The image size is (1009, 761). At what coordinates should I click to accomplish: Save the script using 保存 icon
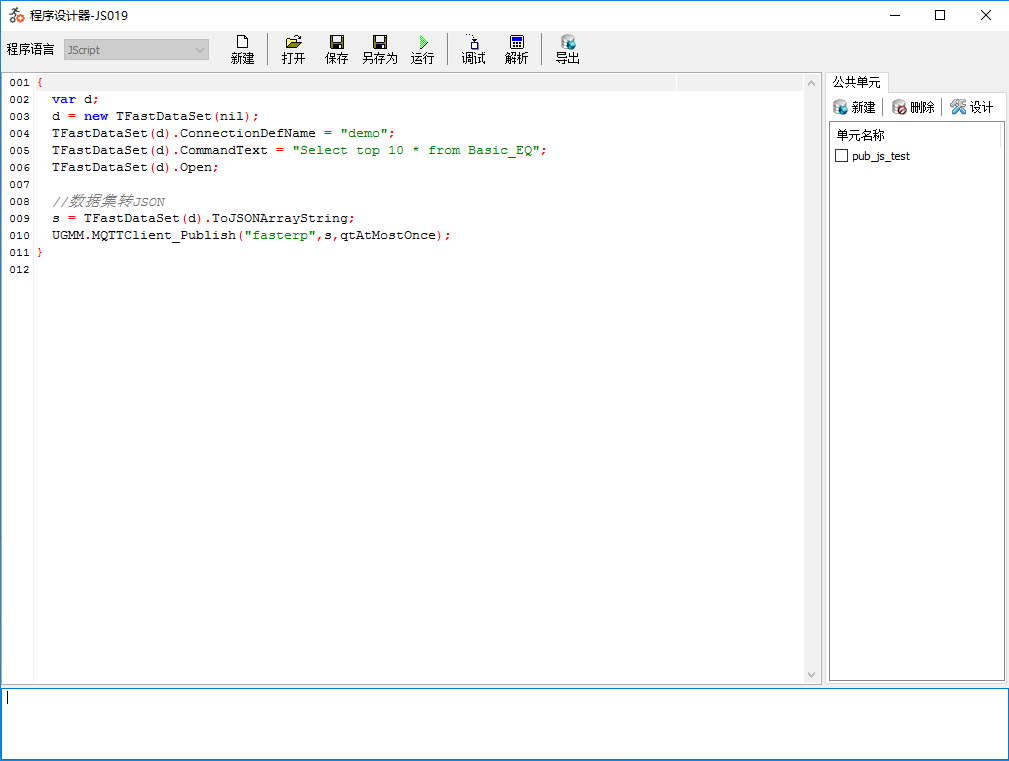pos(336,50)
